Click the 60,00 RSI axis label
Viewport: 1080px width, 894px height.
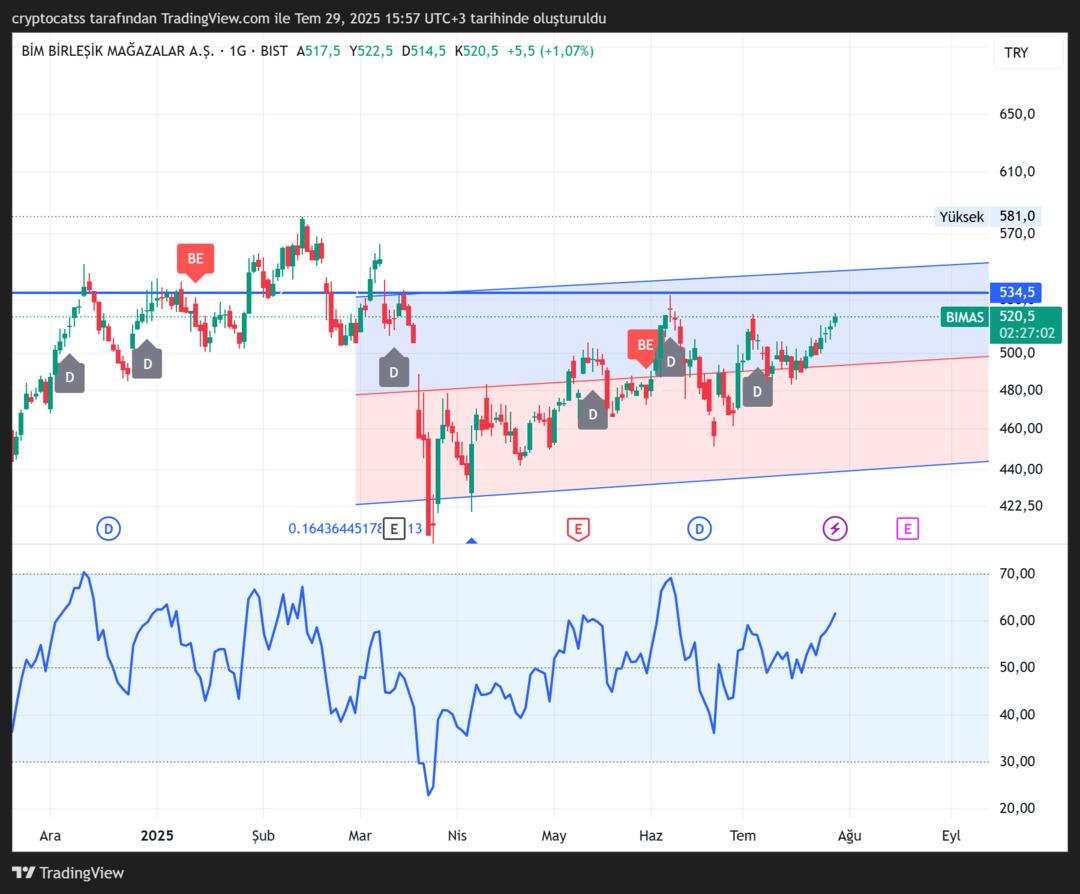pyautogui.click(x=1017, y=620)
